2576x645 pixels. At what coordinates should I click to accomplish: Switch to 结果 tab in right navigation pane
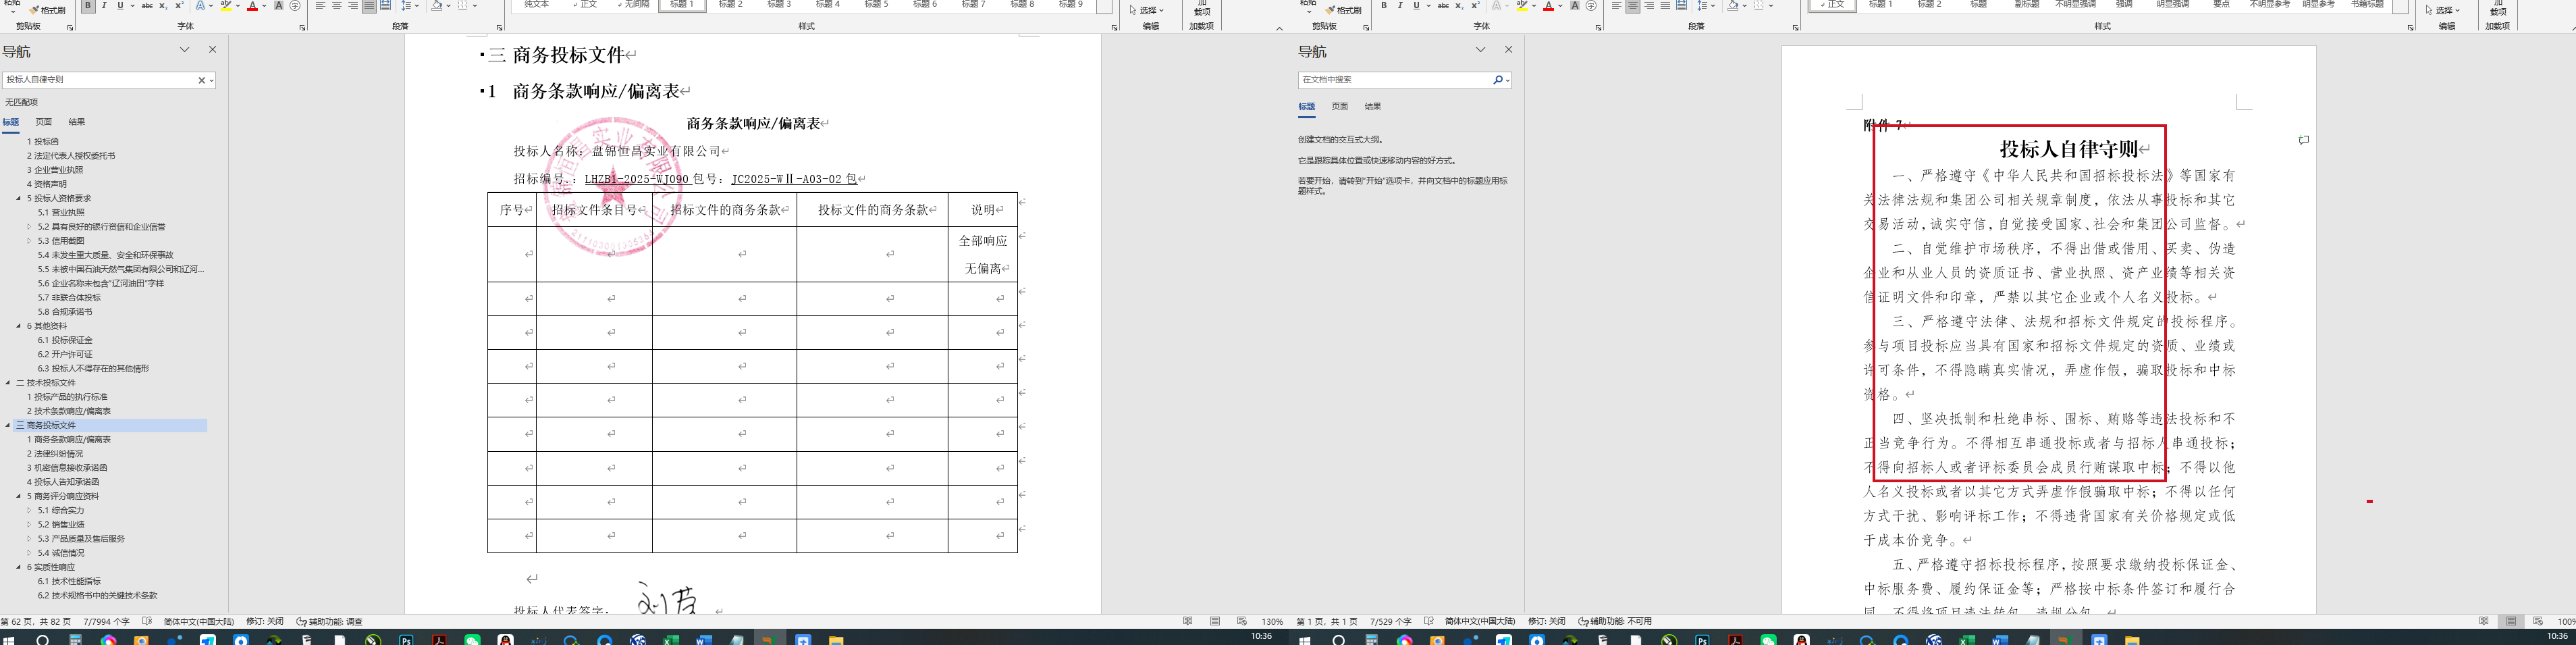[1373, 106]
